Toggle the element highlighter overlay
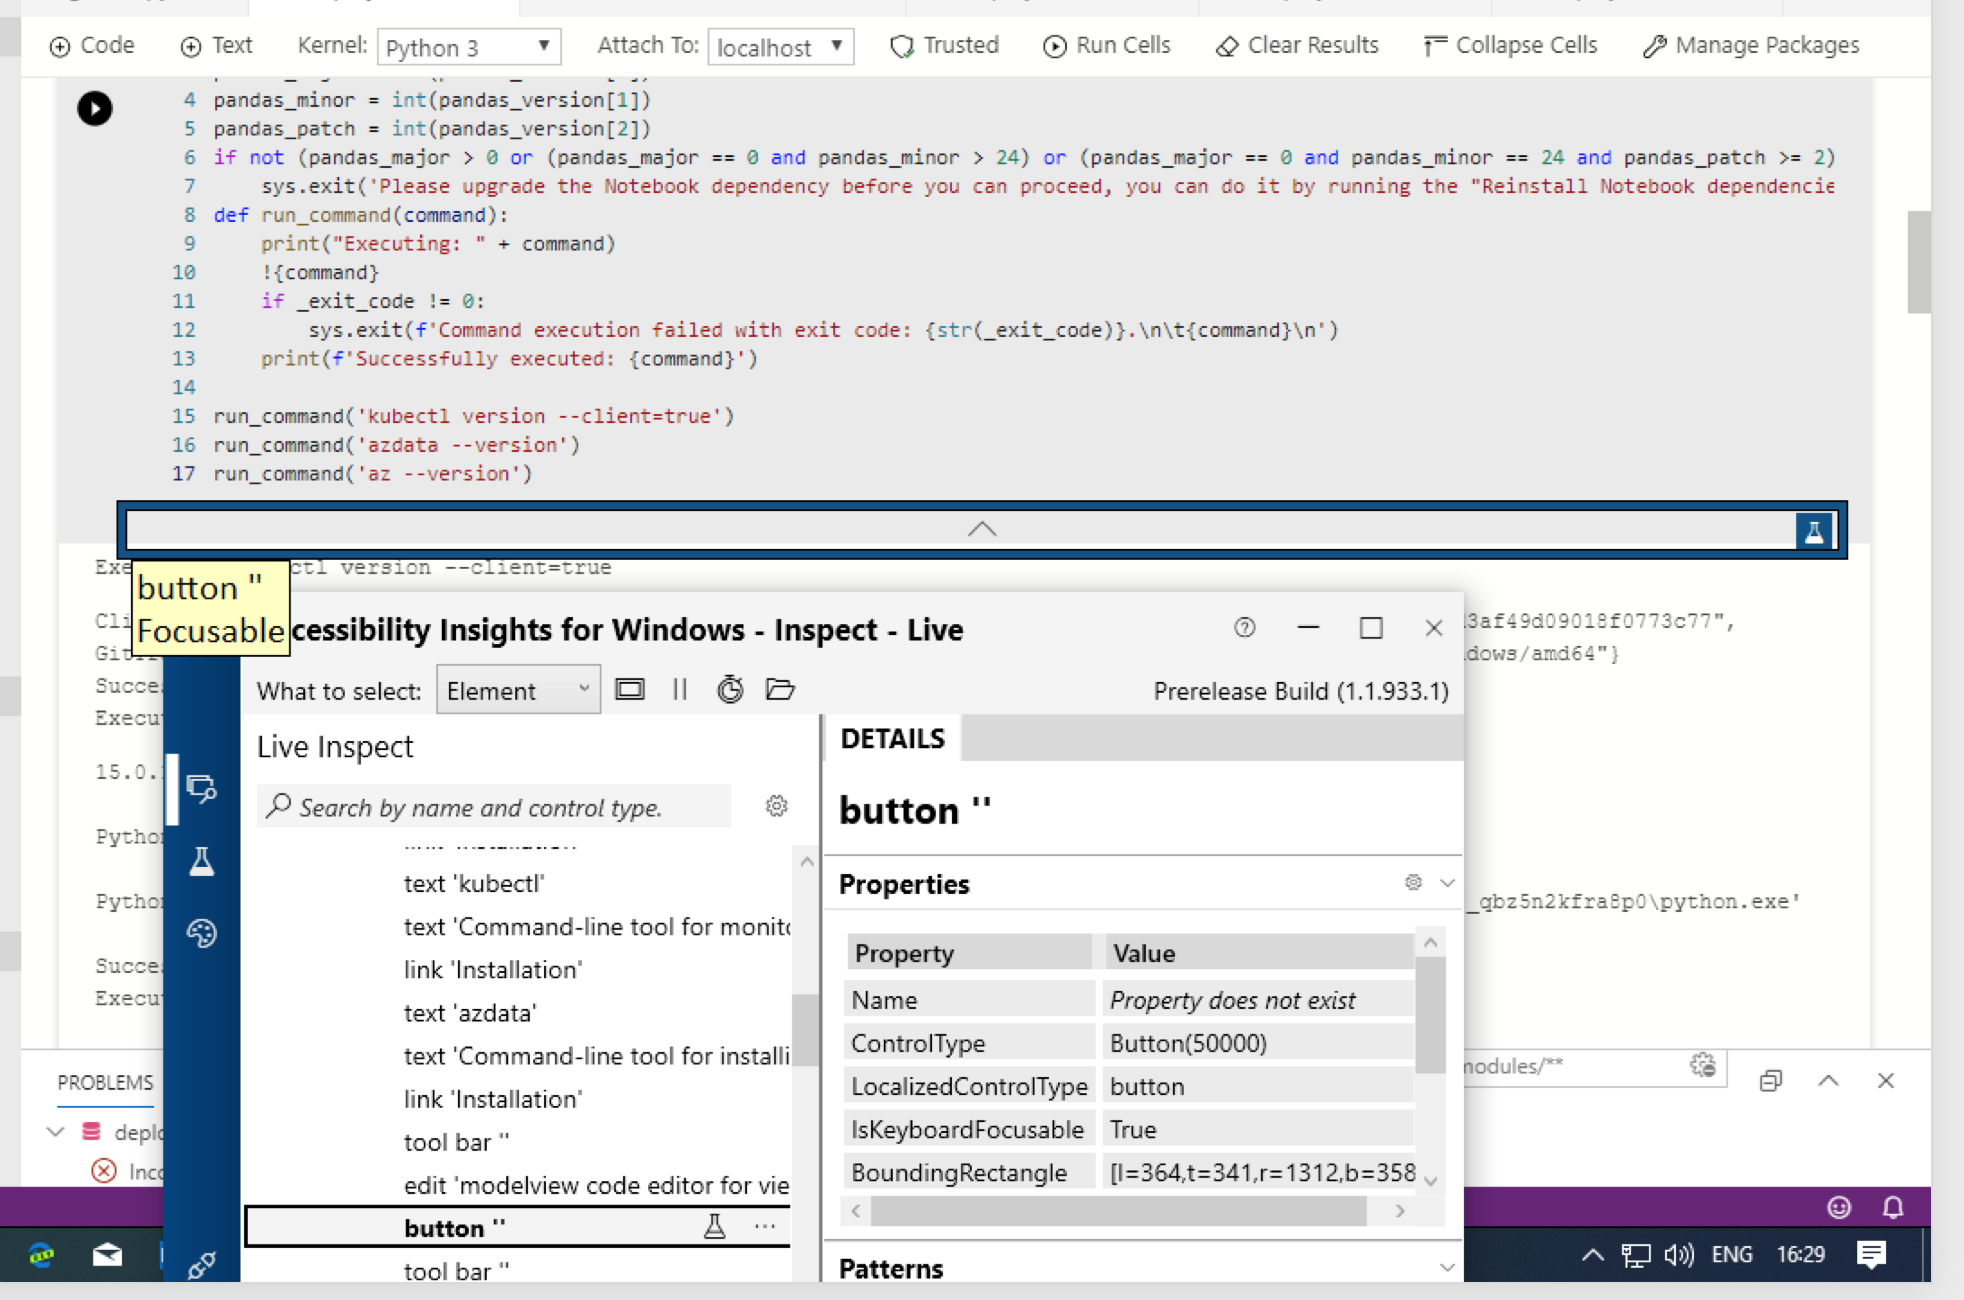This screenshot has width=1964, height=1300. pyautogui.click(x=630, y=689)
